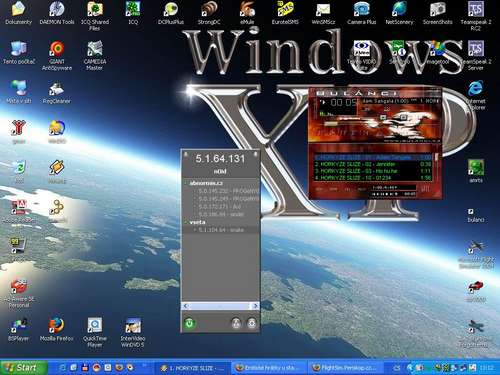Launch Firefox from the Quick Launch bar
The height and width of the screenshot is (375, 500).
[119, 368]
